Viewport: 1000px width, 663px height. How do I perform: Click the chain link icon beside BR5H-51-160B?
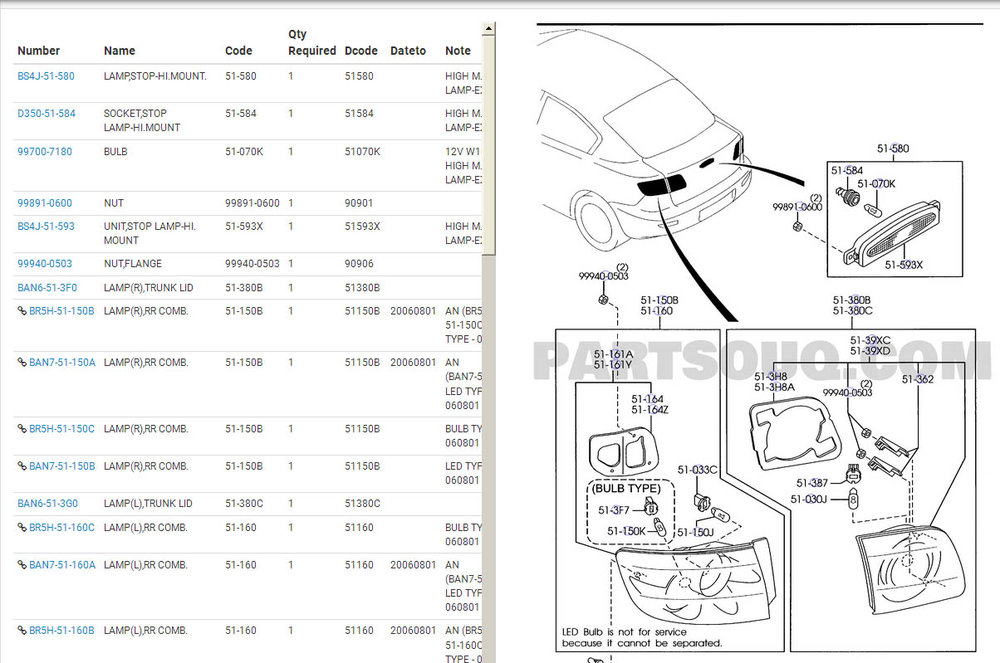pos(22,630)
